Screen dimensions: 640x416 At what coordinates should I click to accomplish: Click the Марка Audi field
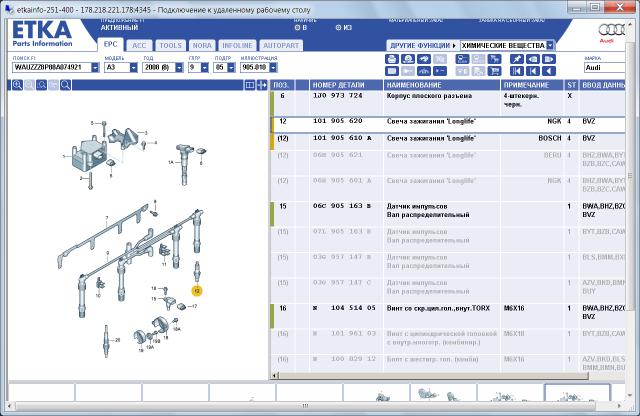(604, 68)
